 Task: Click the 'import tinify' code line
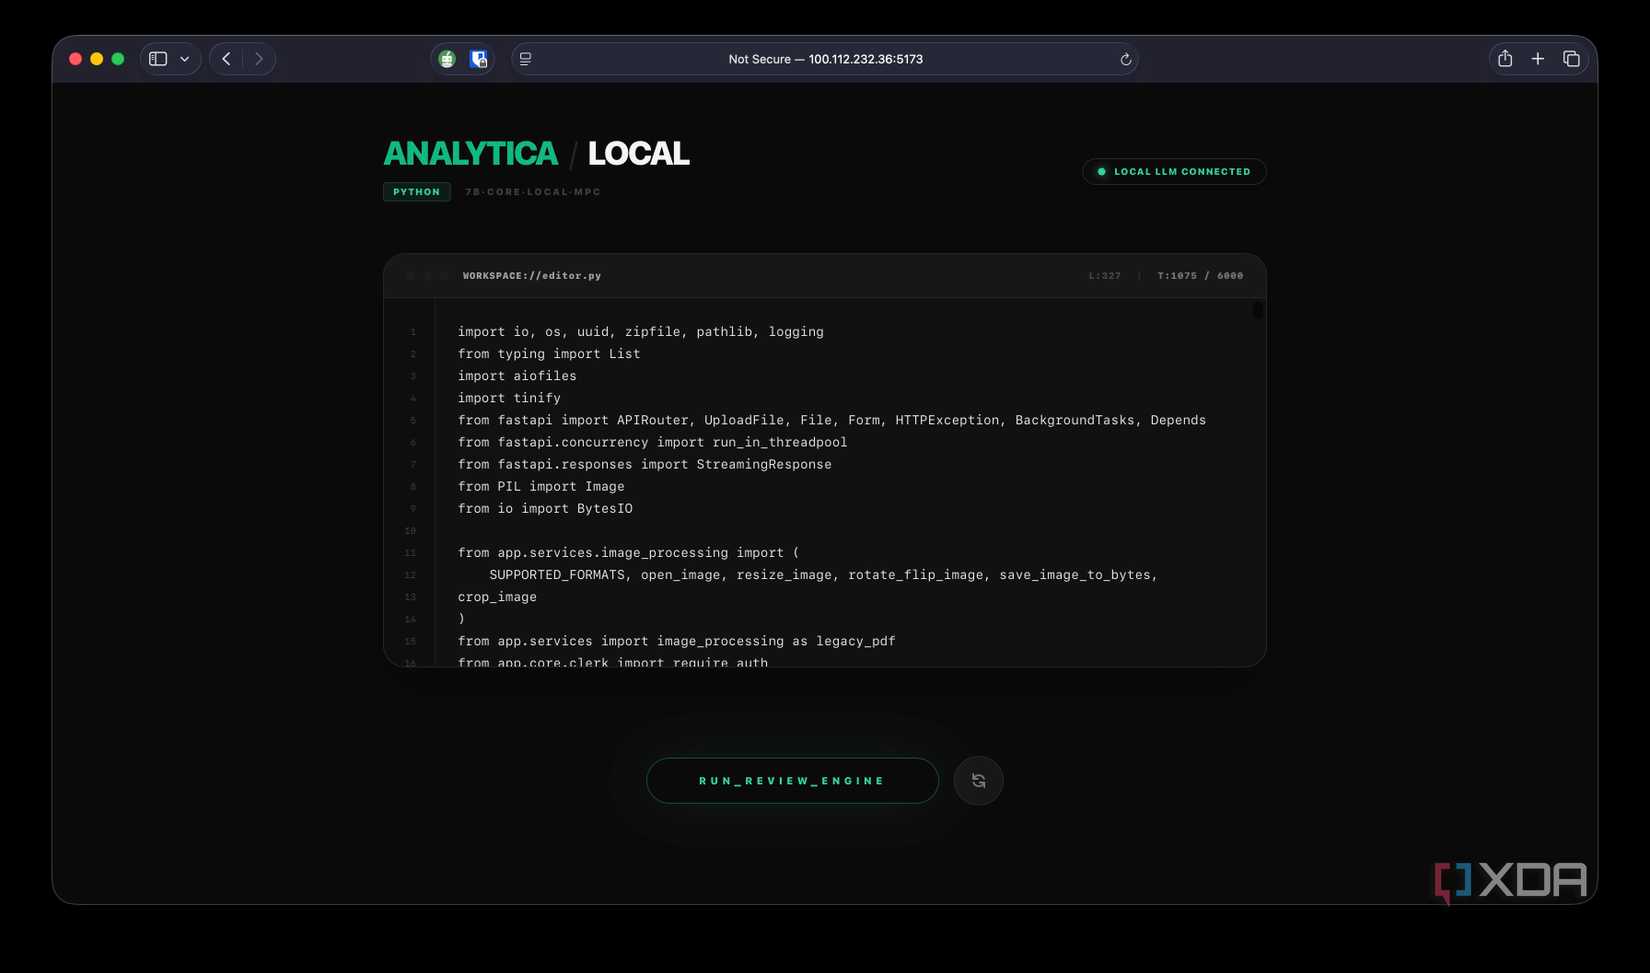point(509,398)
